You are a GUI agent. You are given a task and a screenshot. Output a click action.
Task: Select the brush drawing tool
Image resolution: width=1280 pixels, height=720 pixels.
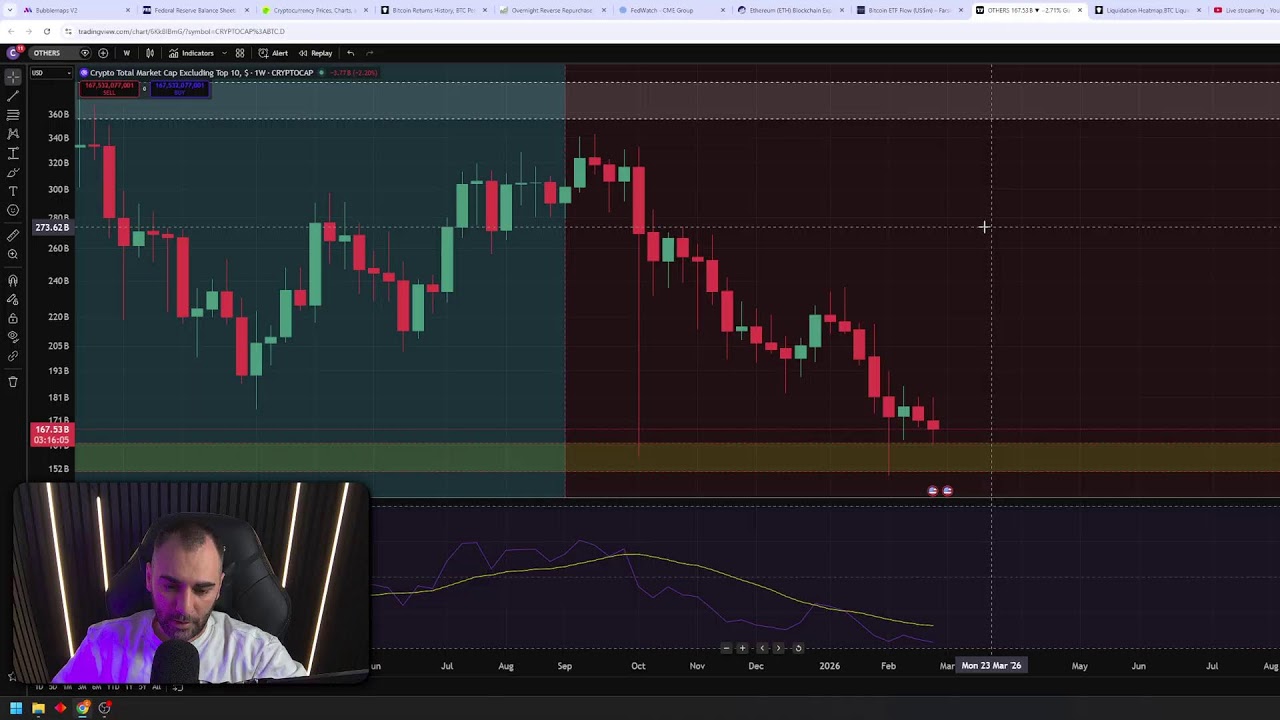[x=13, y=172]
